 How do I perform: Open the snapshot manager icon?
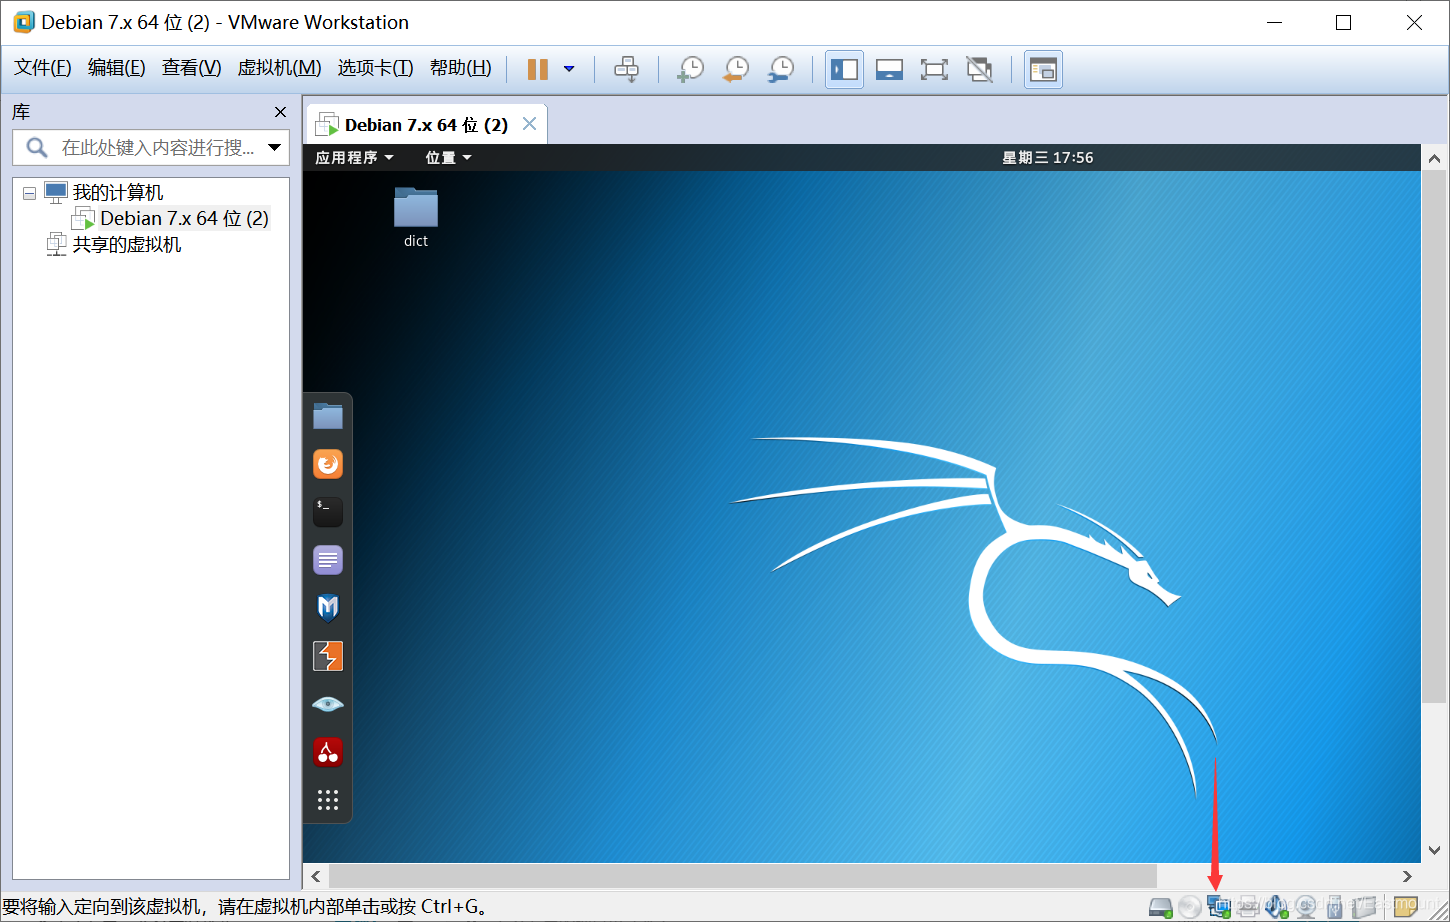pos(781,69)
